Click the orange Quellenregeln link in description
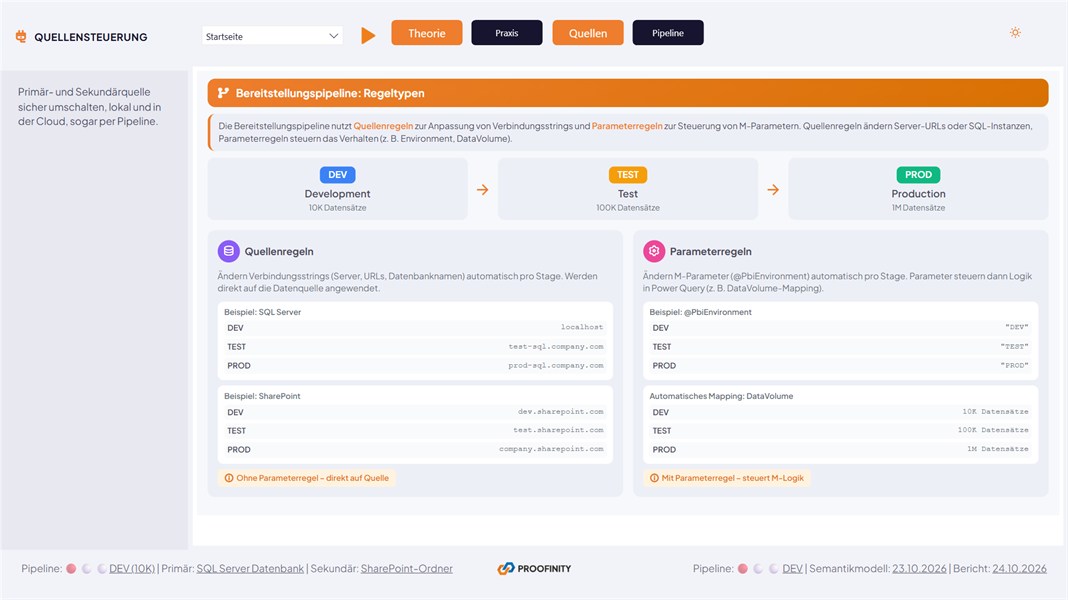Image resolution: width=1068 pixels, height=600 pixels. [x=383, y=126]
